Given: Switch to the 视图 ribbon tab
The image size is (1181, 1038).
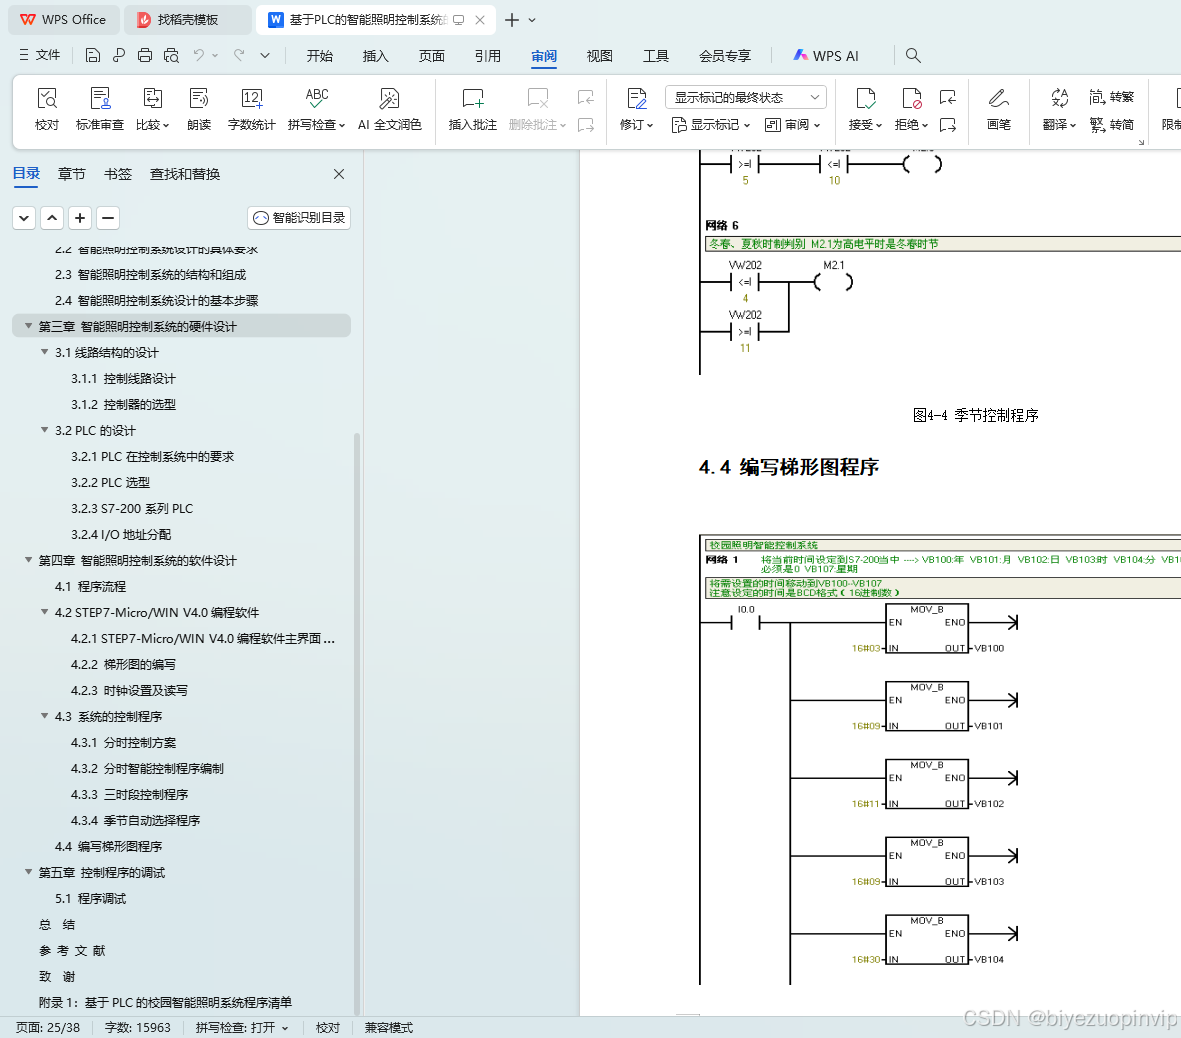Looking at the screenshot, I should pyautogui.click(x=600, y=56).
